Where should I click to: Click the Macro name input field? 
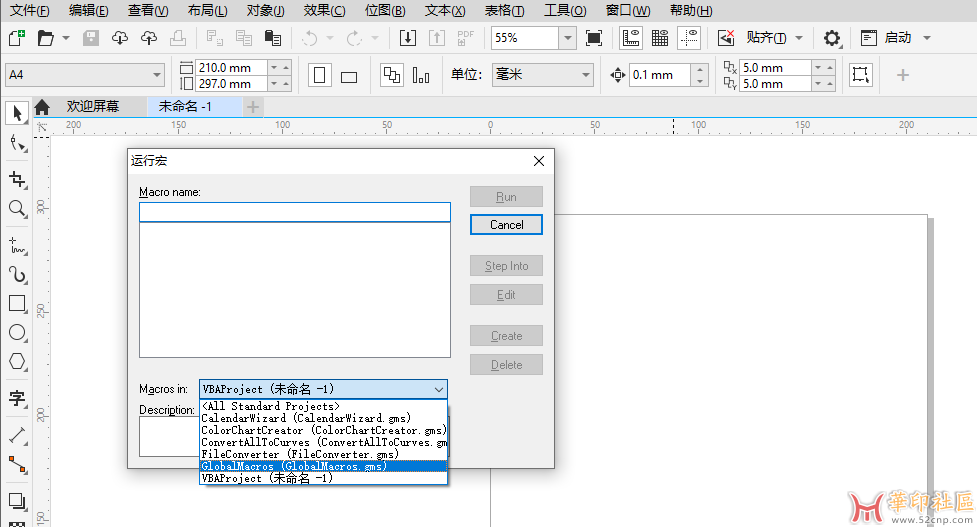(x=295, y=212)
